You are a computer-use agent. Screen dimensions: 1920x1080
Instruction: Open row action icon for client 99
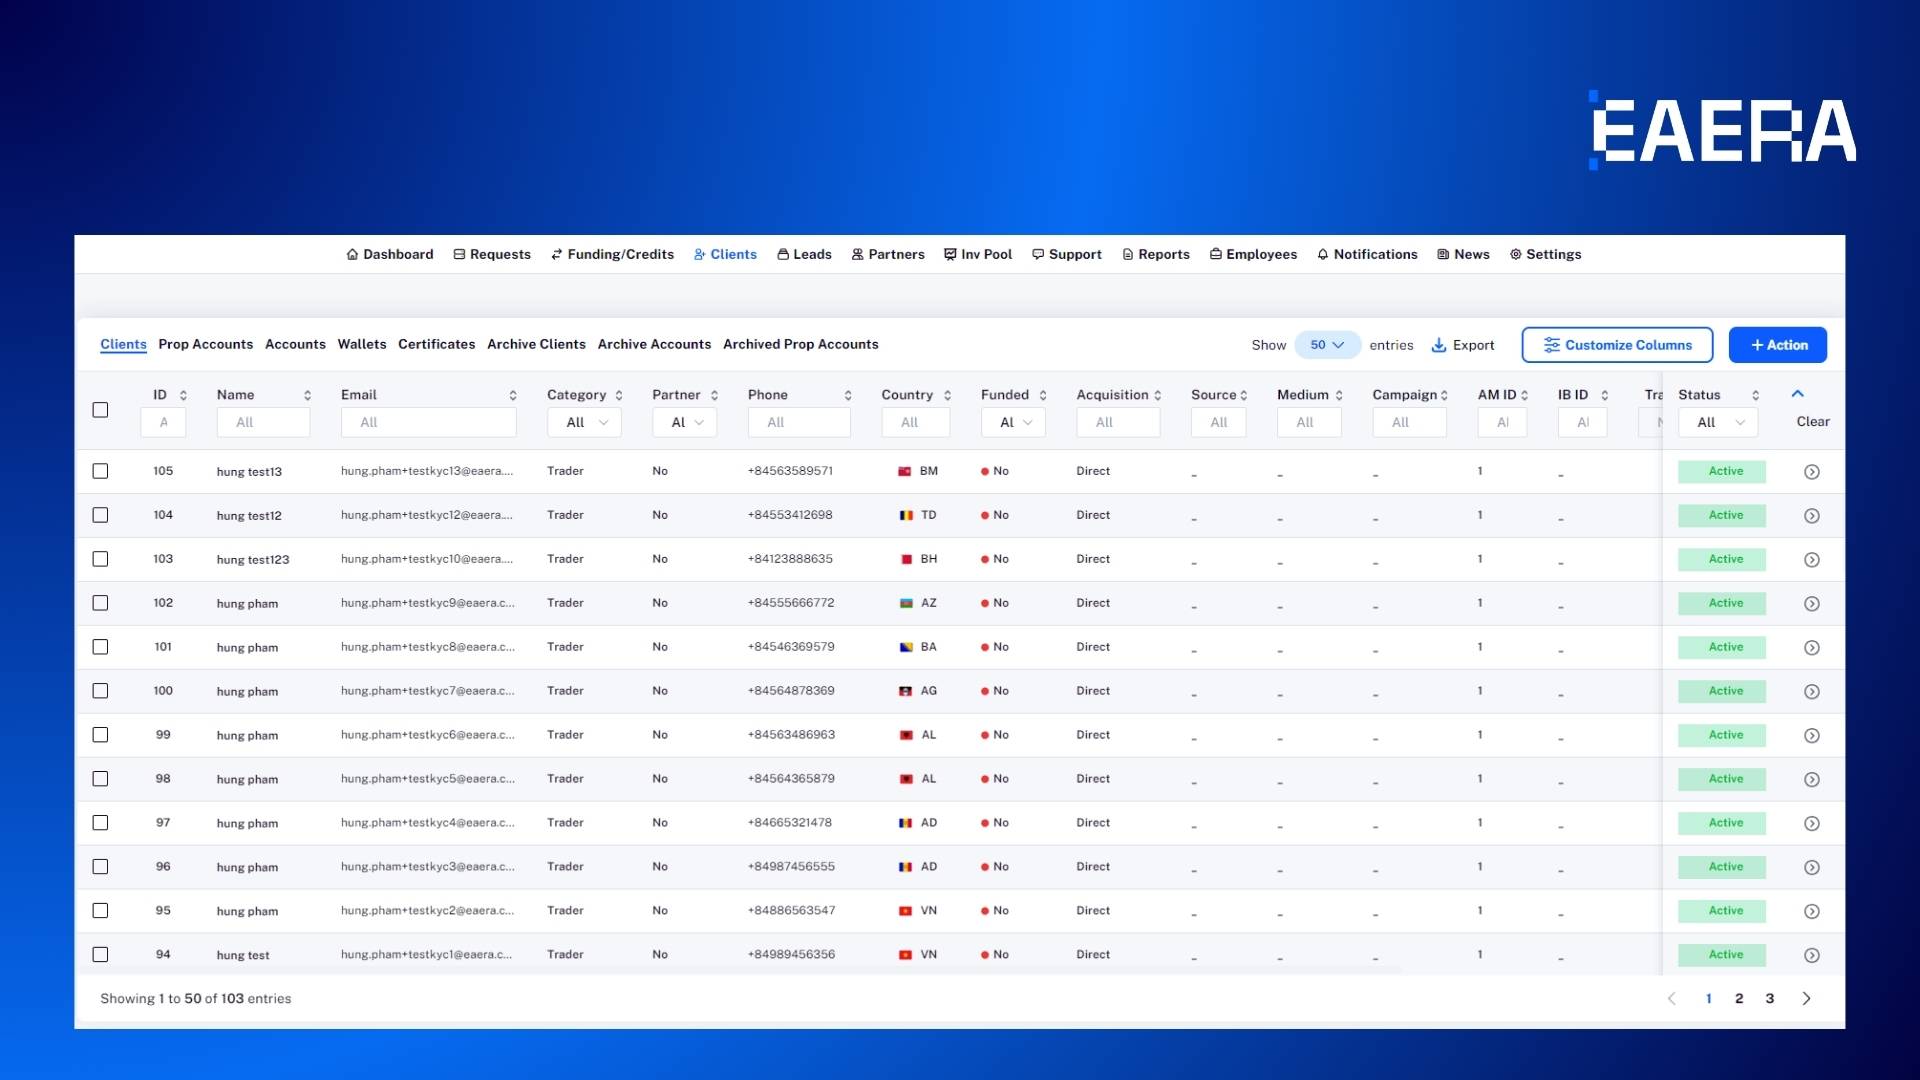point(1811,736)
